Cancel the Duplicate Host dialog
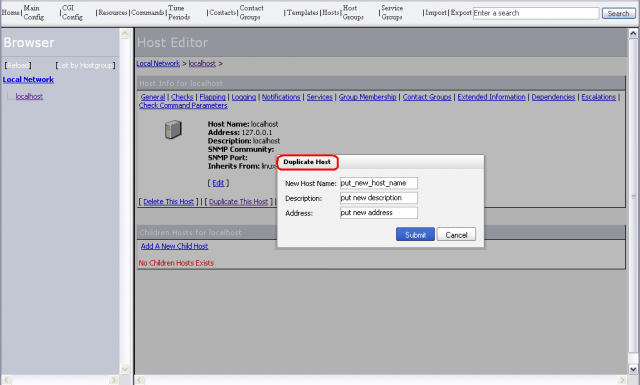The width and height of the screenshot is (640, 385). pyautogui.click(x=456, y=234)
